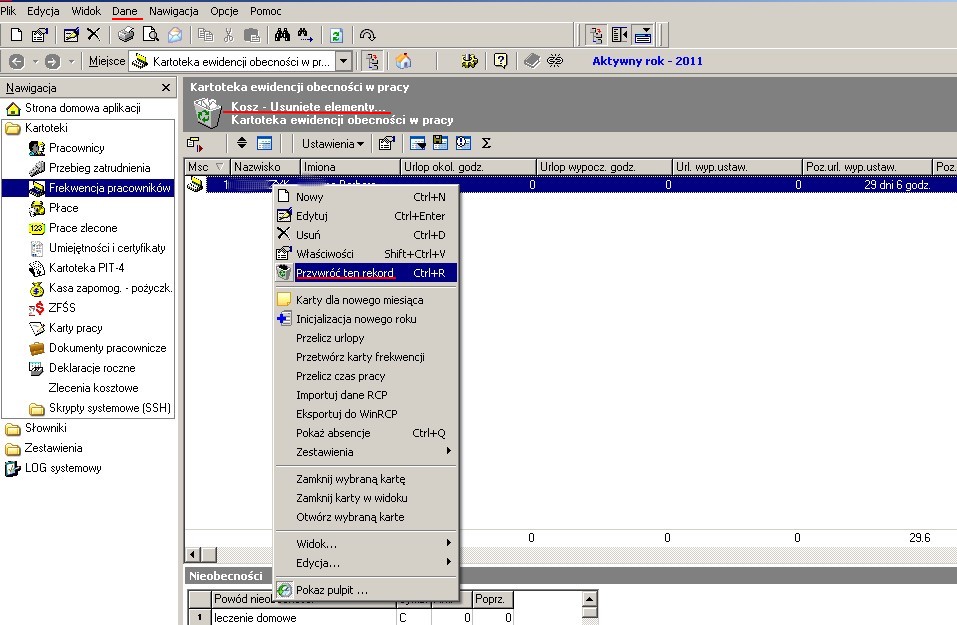Click the Home house icon in toolbar
957x625 pixels.
(x=403, y=61)
